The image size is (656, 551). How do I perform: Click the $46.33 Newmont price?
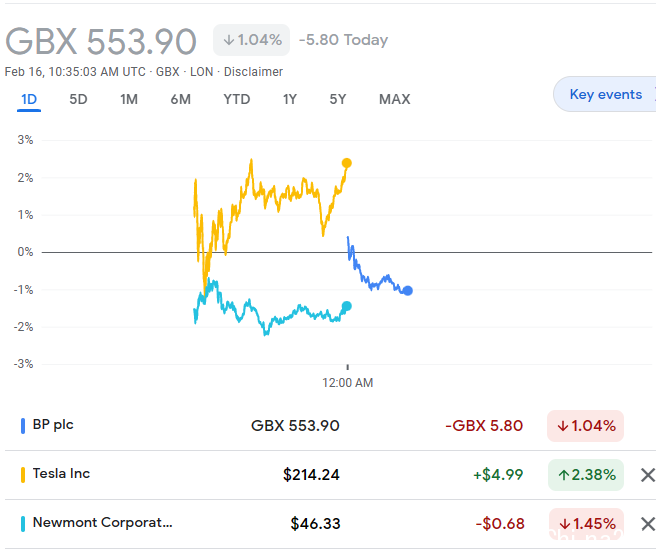click(315, 524)
